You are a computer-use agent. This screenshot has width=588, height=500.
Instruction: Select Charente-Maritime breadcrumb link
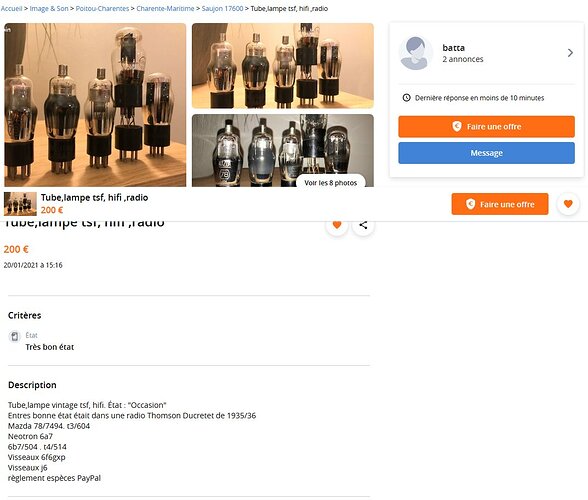(x=165, y=8)
